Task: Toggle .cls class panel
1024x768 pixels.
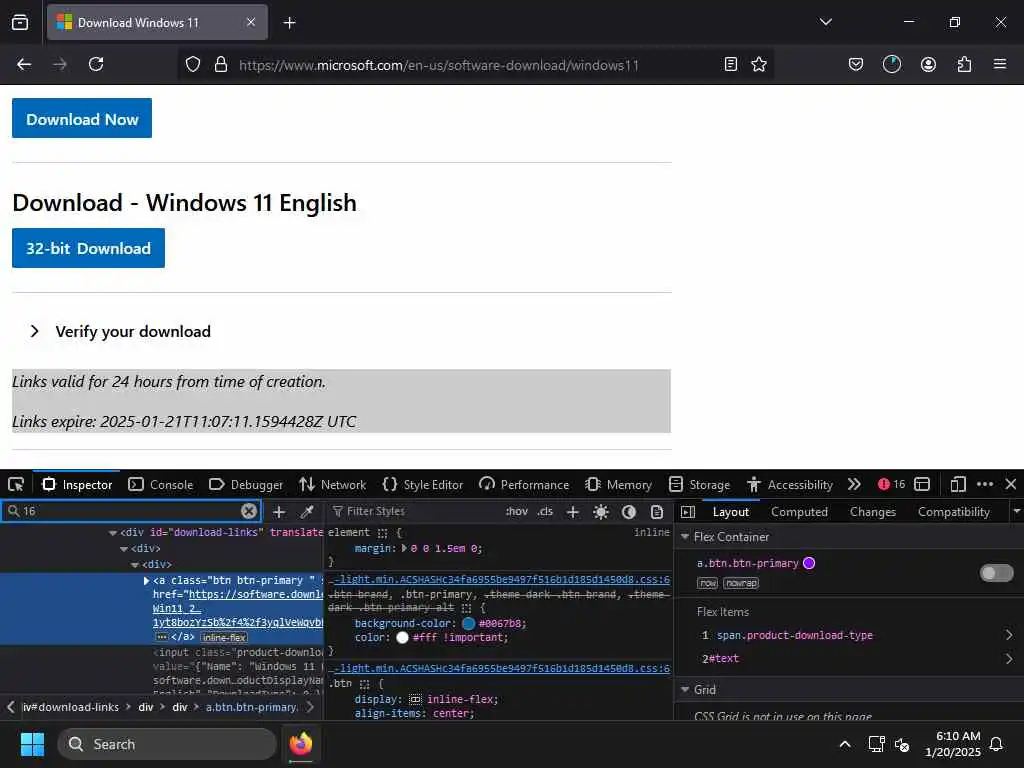Action: pos(545,512)
